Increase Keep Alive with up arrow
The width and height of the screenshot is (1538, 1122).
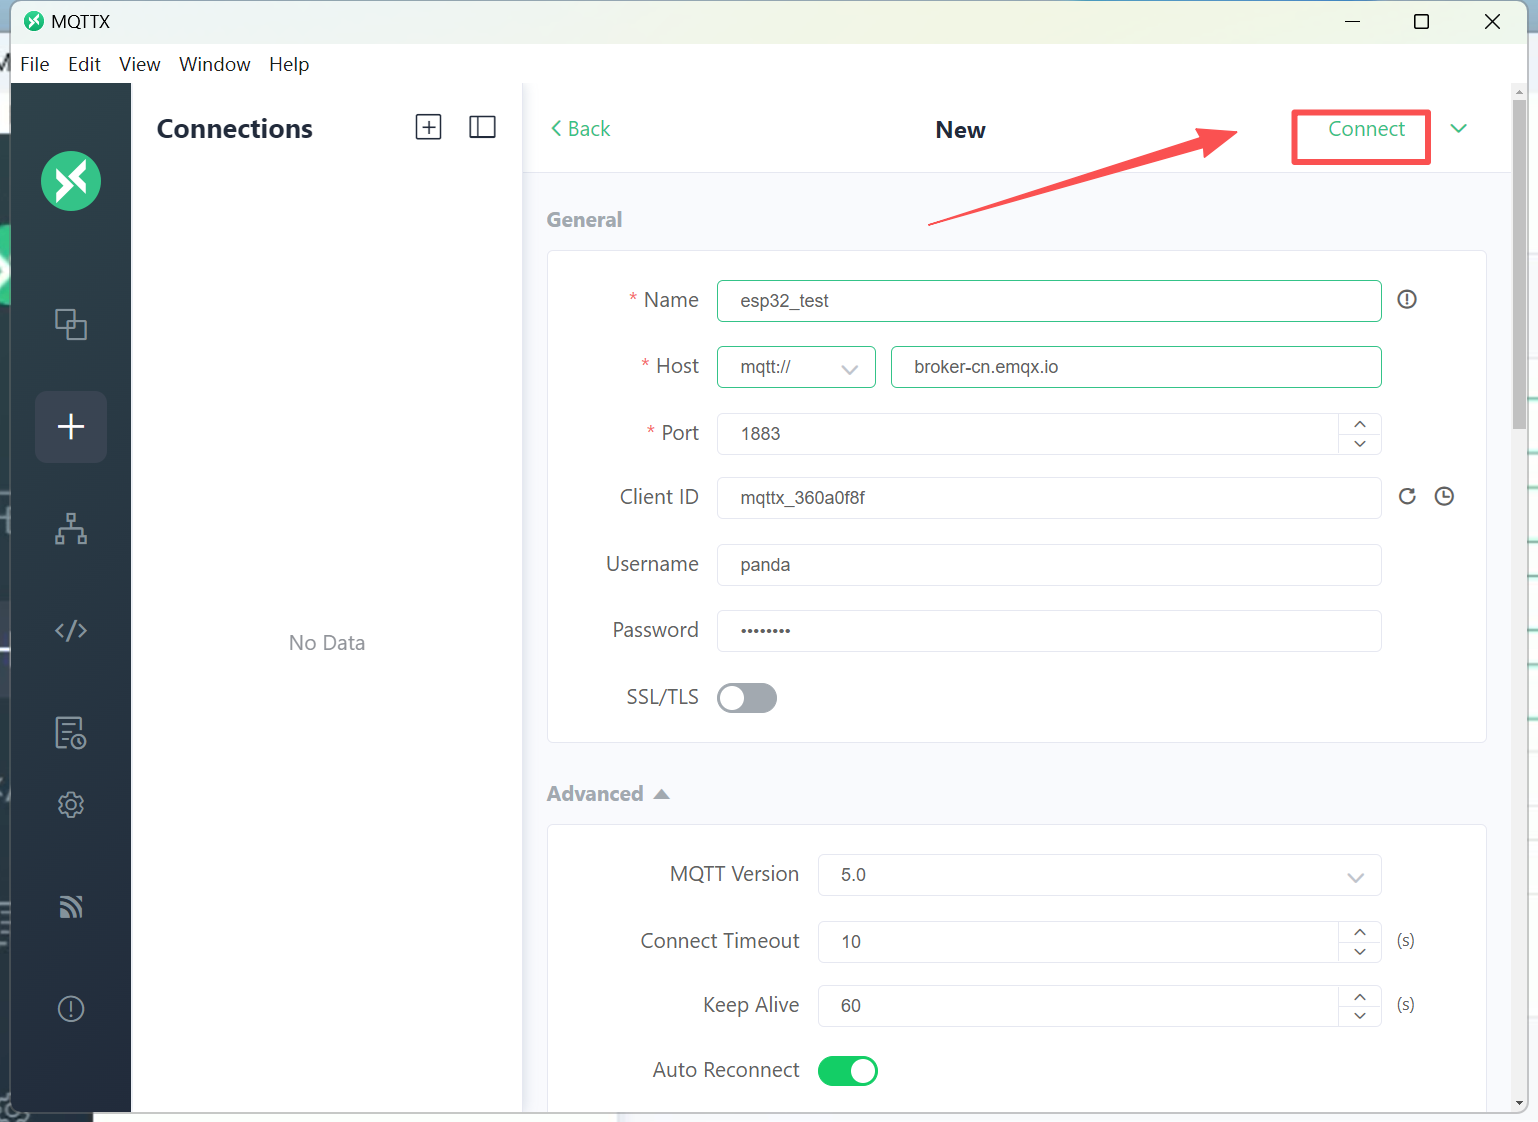(x=1360, y=996)
